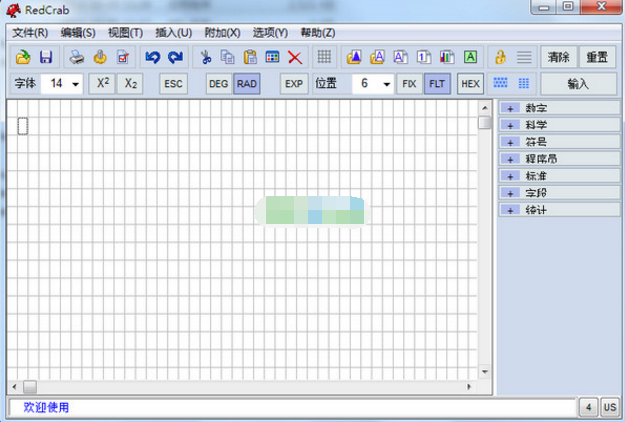Click the text box A page icon
The height and width of the screenshot is (422, 625).
tap(400, 57)
